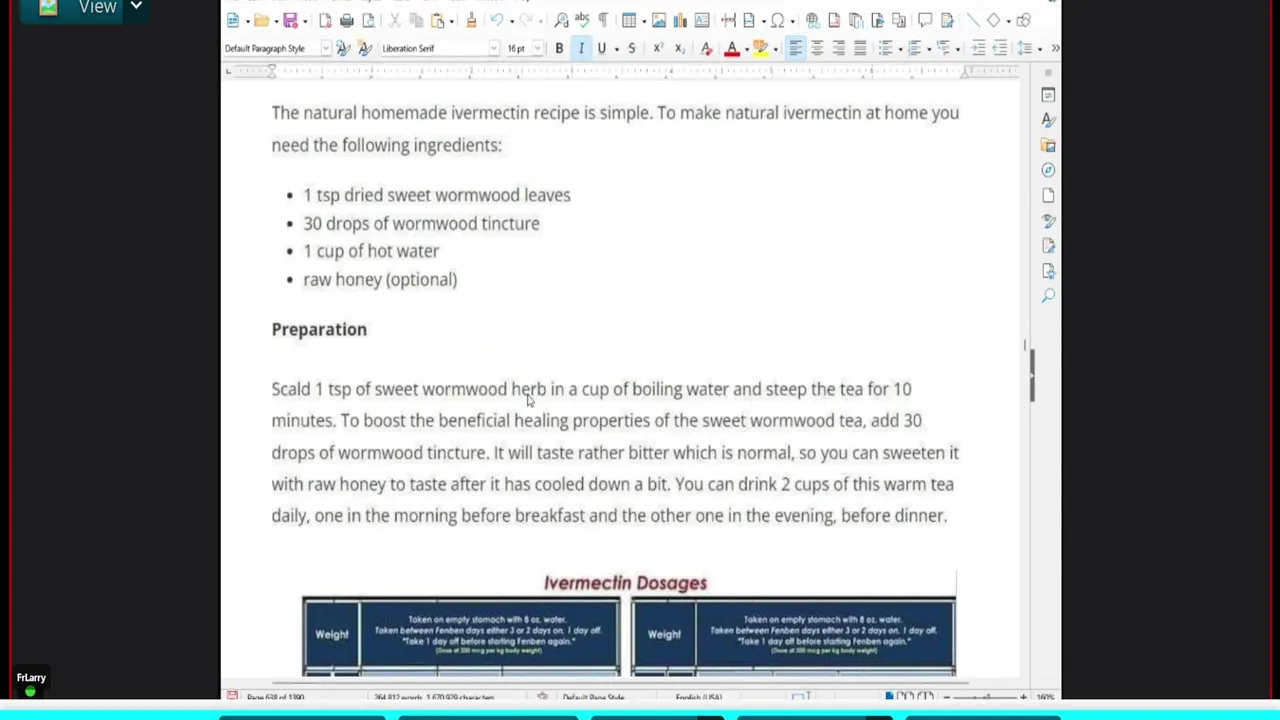Screen dimensions: 1280x720
Task: Print the document with the printer icon
Action: pyautogui.click(x=347, y=21)
